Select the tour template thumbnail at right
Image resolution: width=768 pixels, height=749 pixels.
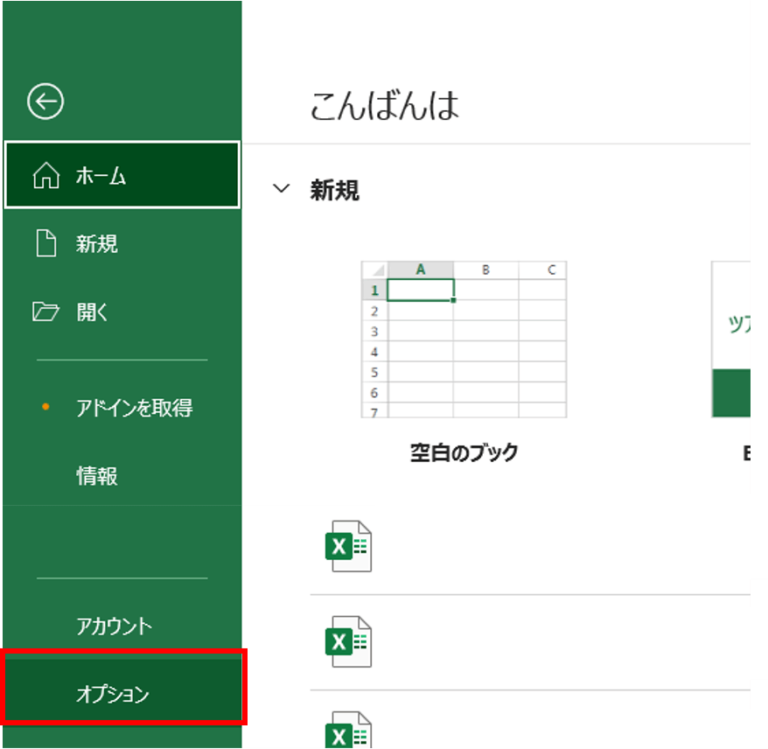click(731, 339)
